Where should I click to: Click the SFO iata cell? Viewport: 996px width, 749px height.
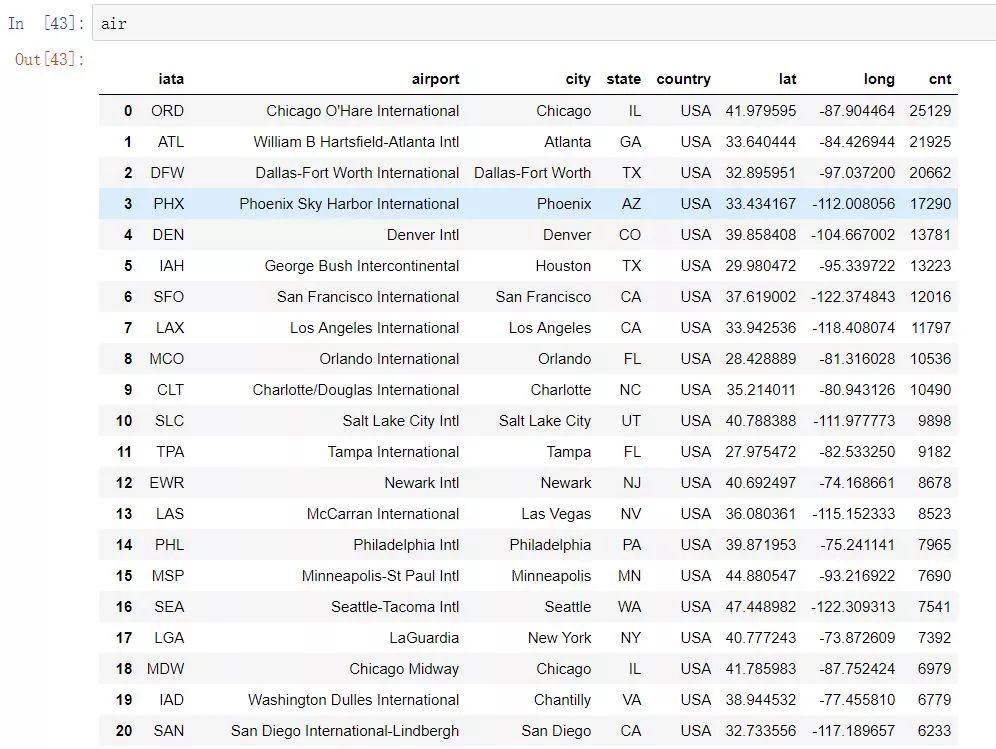168,297
